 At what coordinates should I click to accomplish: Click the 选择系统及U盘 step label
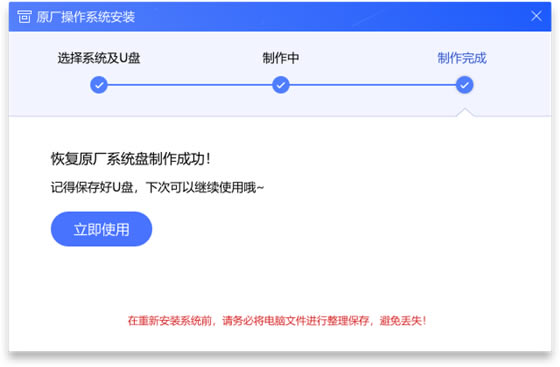(x=99, y=58)
